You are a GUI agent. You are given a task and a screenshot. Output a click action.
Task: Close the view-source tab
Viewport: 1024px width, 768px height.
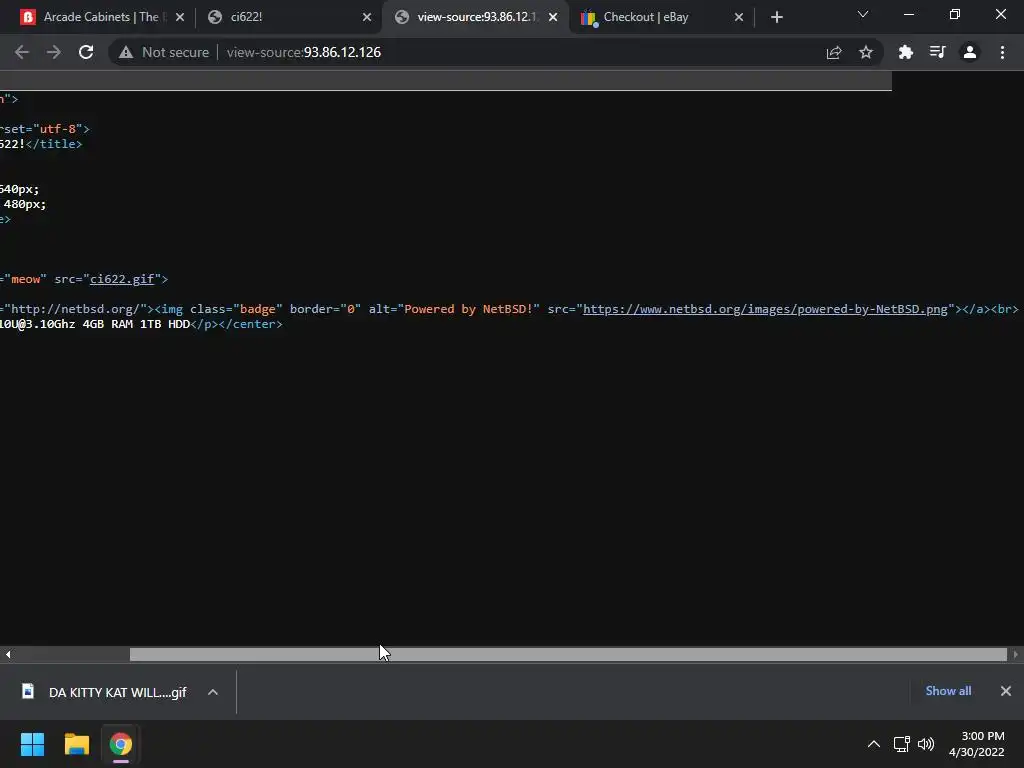553,18
